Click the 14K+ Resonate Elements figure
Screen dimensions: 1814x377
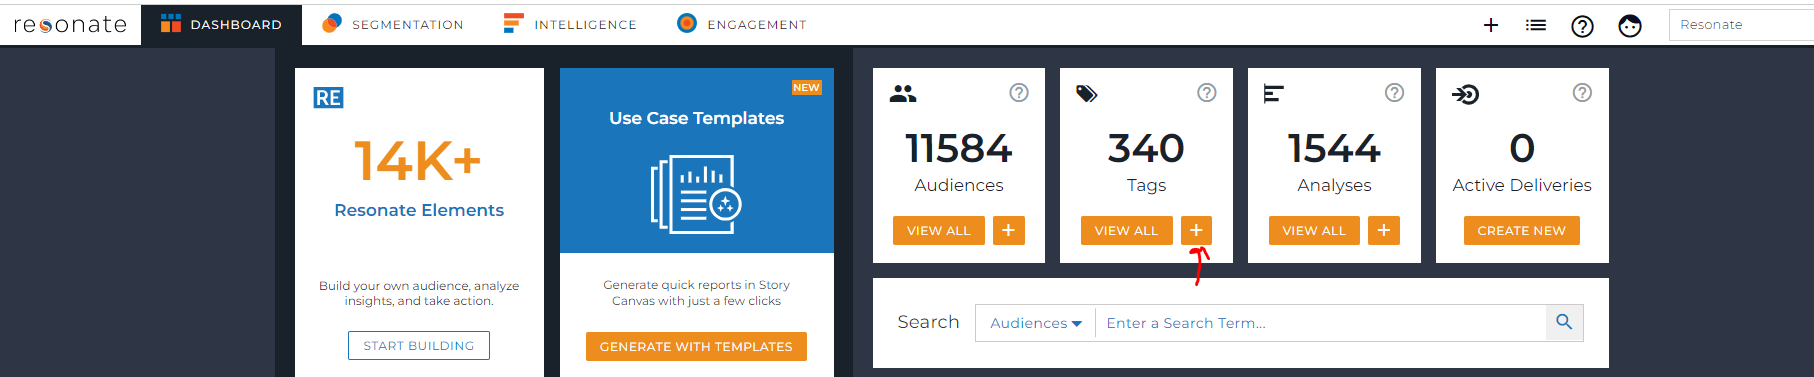coord(418,160)
